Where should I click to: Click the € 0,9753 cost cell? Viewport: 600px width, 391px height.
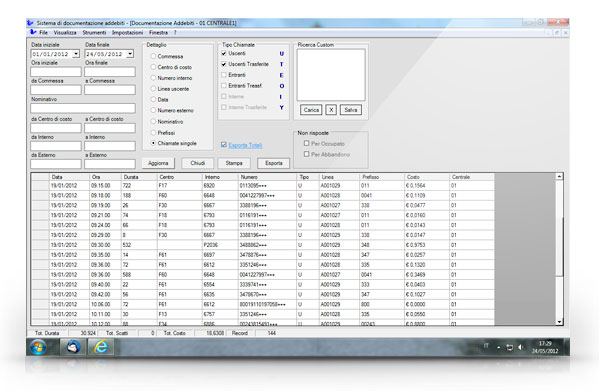(x=427, y=245)
